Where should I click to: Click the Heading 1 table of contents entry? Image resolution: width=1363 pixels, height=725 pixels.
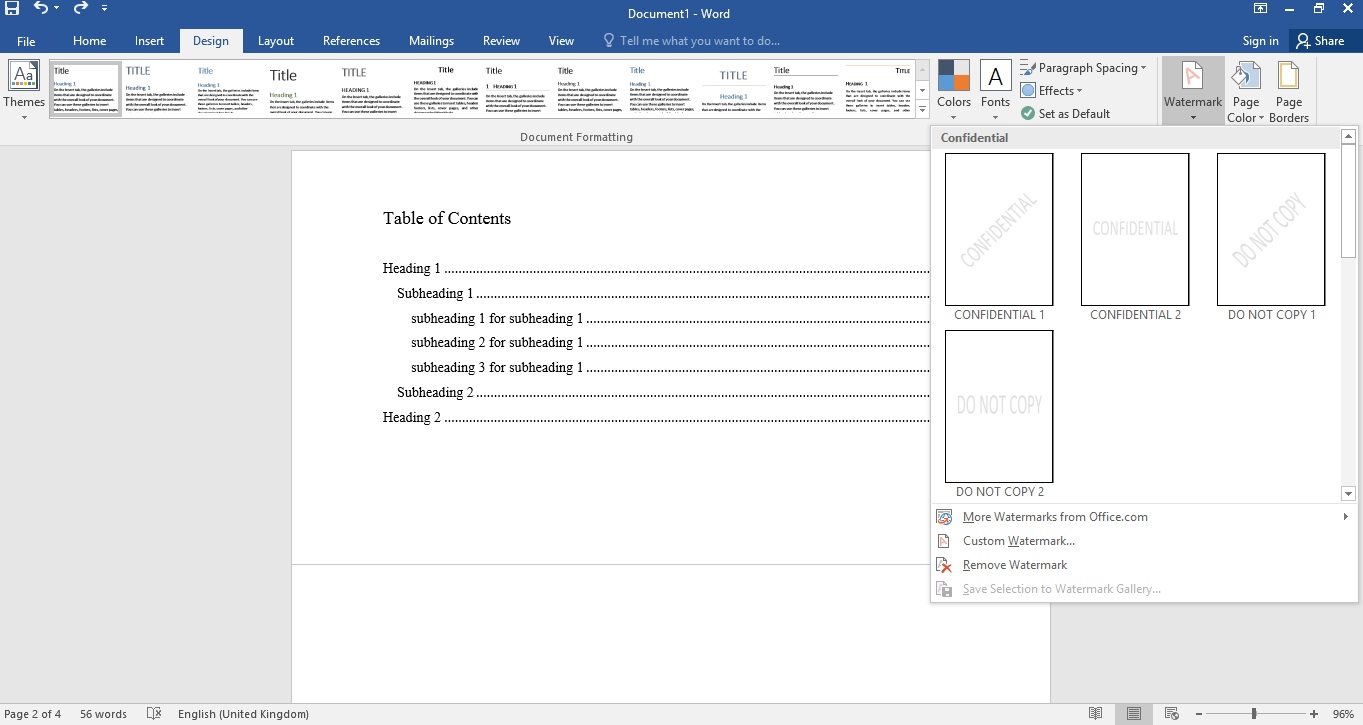pos(656,268)
